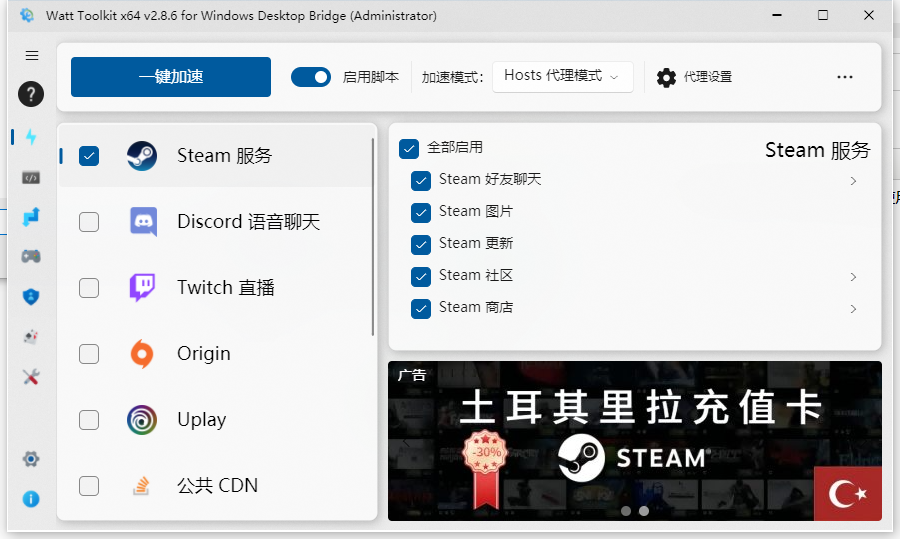This screenshot has width=900, height=539.
Task: Click the 一键加速 button
Action: (x=171, y=77)
